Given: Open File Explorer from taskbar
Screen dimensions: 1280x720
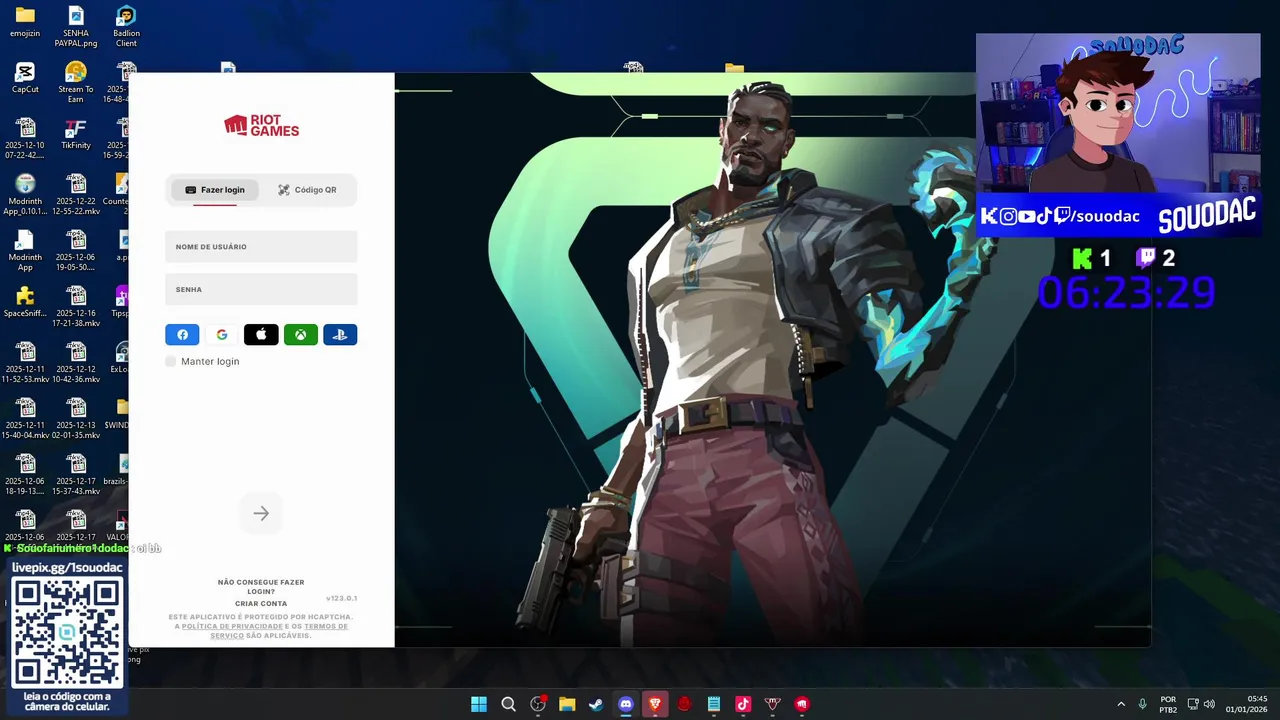Looking at the screenshot, I should point(567,704).
